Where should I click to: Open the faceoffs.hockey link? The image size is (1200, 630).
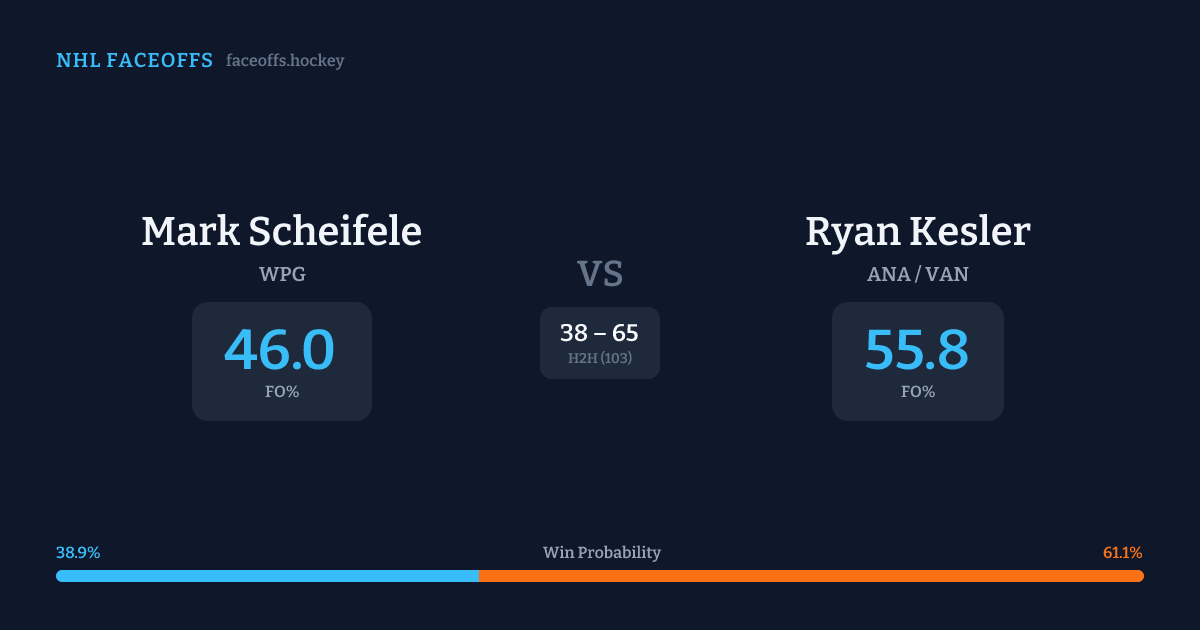point(285,61)
